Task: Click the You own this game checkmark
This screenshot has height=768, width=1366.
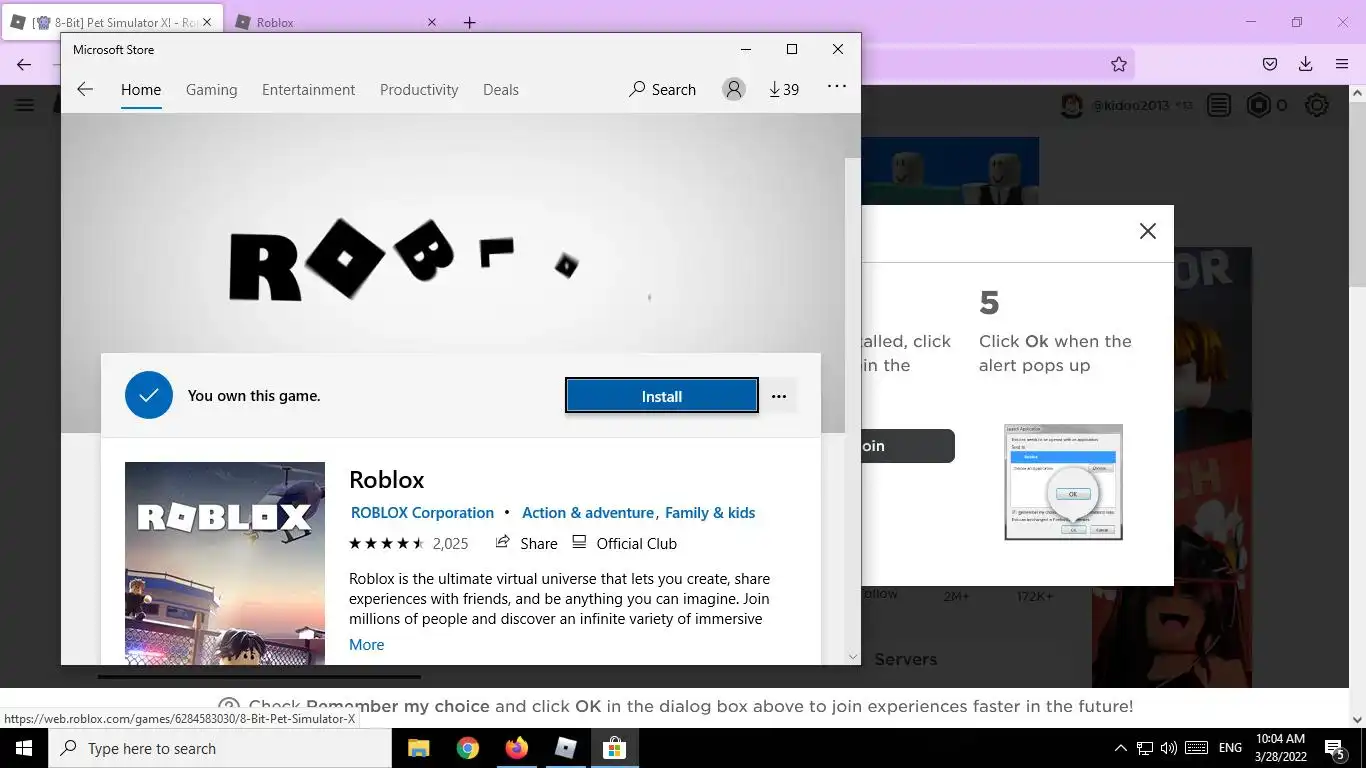Action: click(149, 395)
